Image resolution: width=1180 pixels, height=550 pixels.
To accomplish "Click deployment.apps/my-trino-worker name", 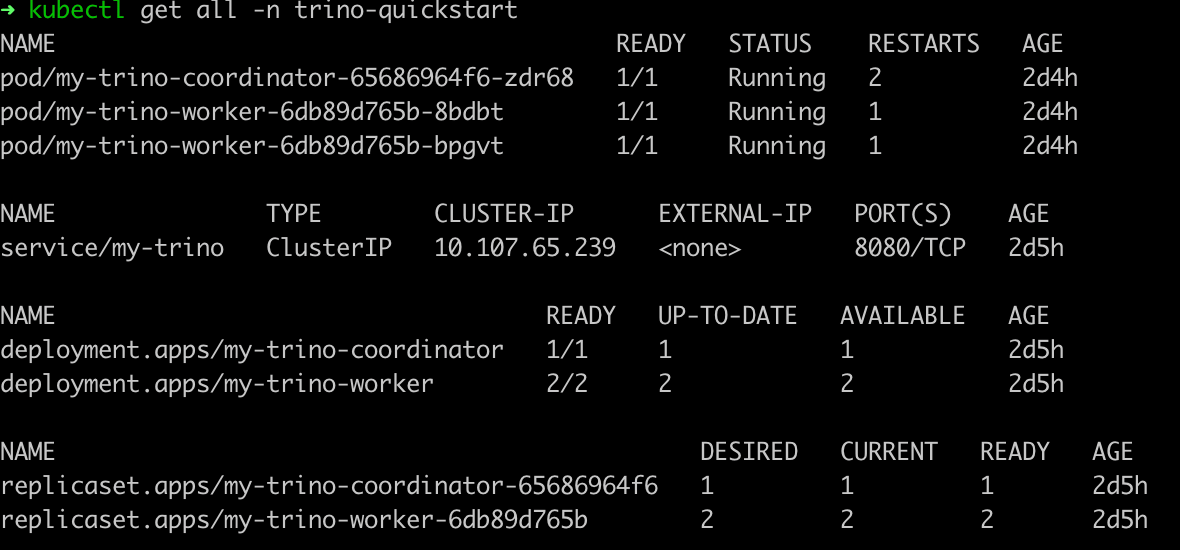I will [x=217, y=384].
